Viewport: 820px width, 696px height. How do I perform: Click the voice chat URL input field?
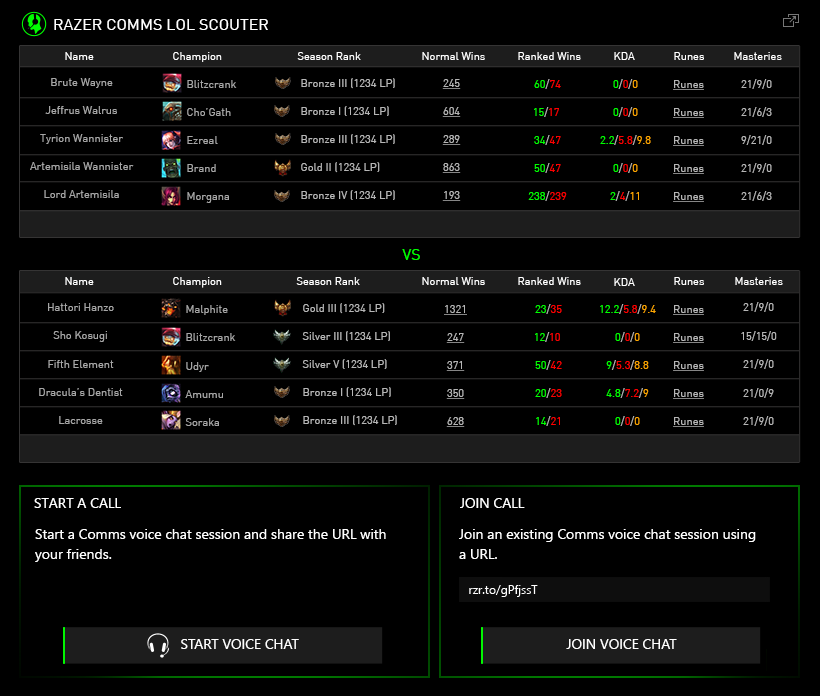click(614, 590)
